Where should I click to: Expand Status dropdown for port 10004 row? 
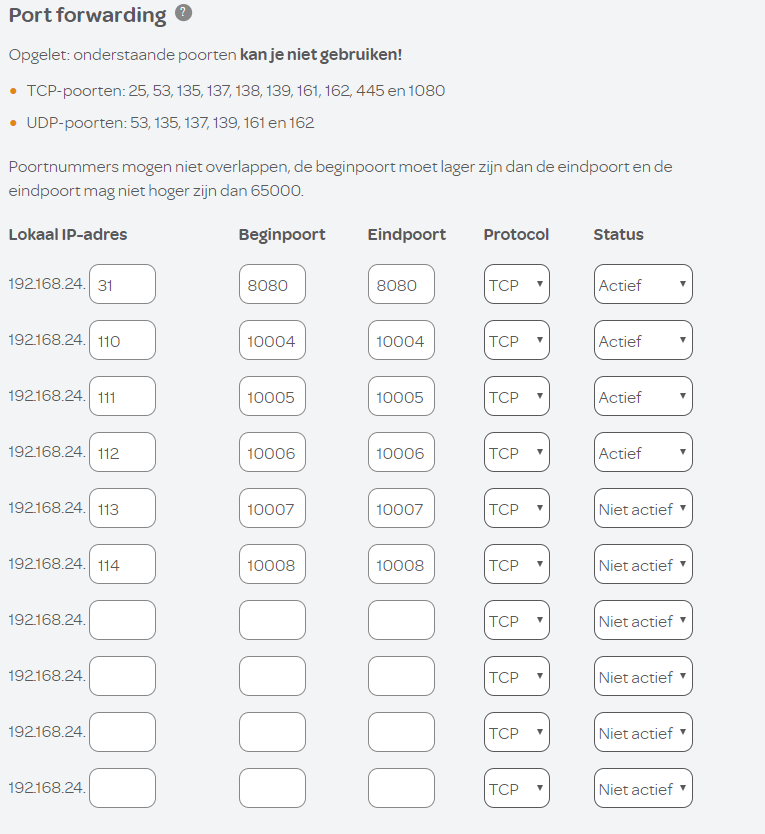pos(643,341)
